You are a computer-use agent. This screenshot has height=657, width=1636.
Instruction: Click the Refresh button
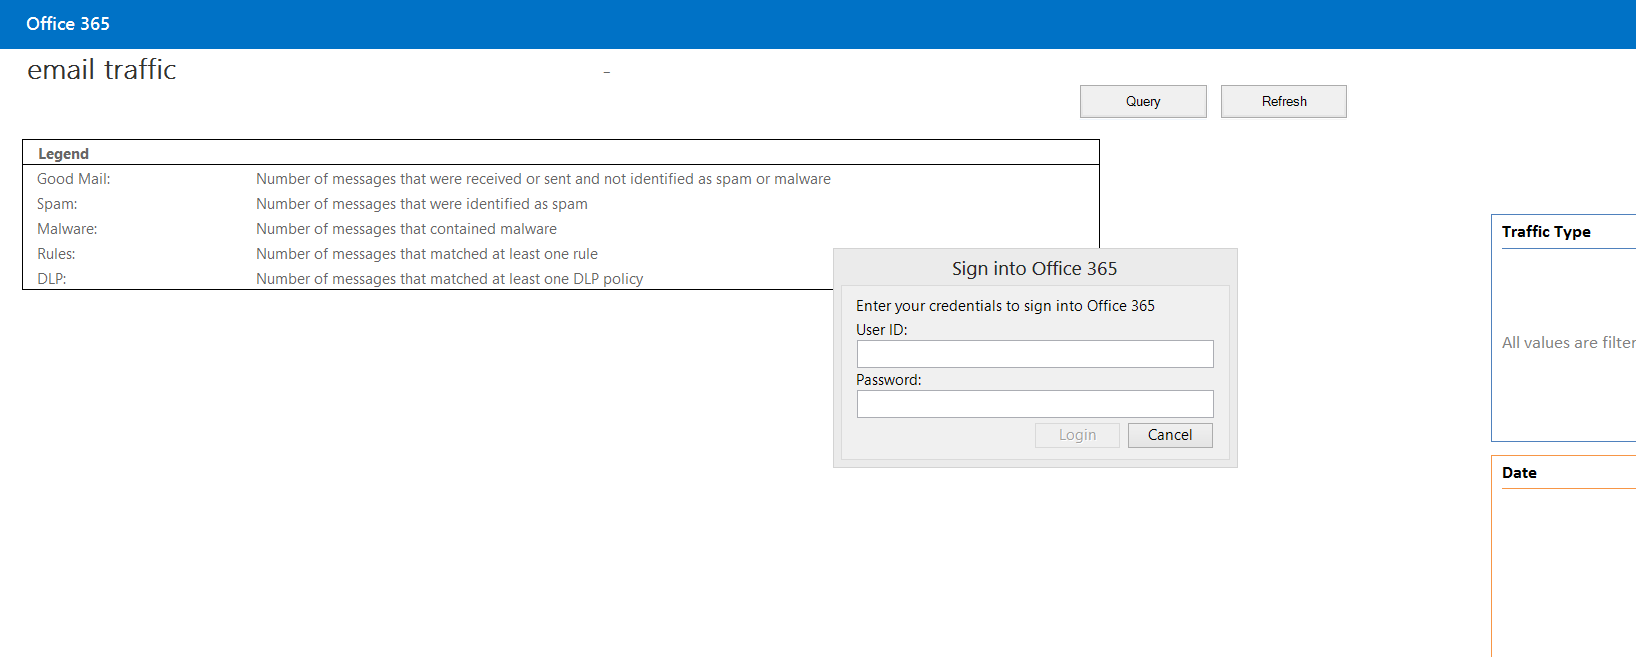[x=1284, y=101]
